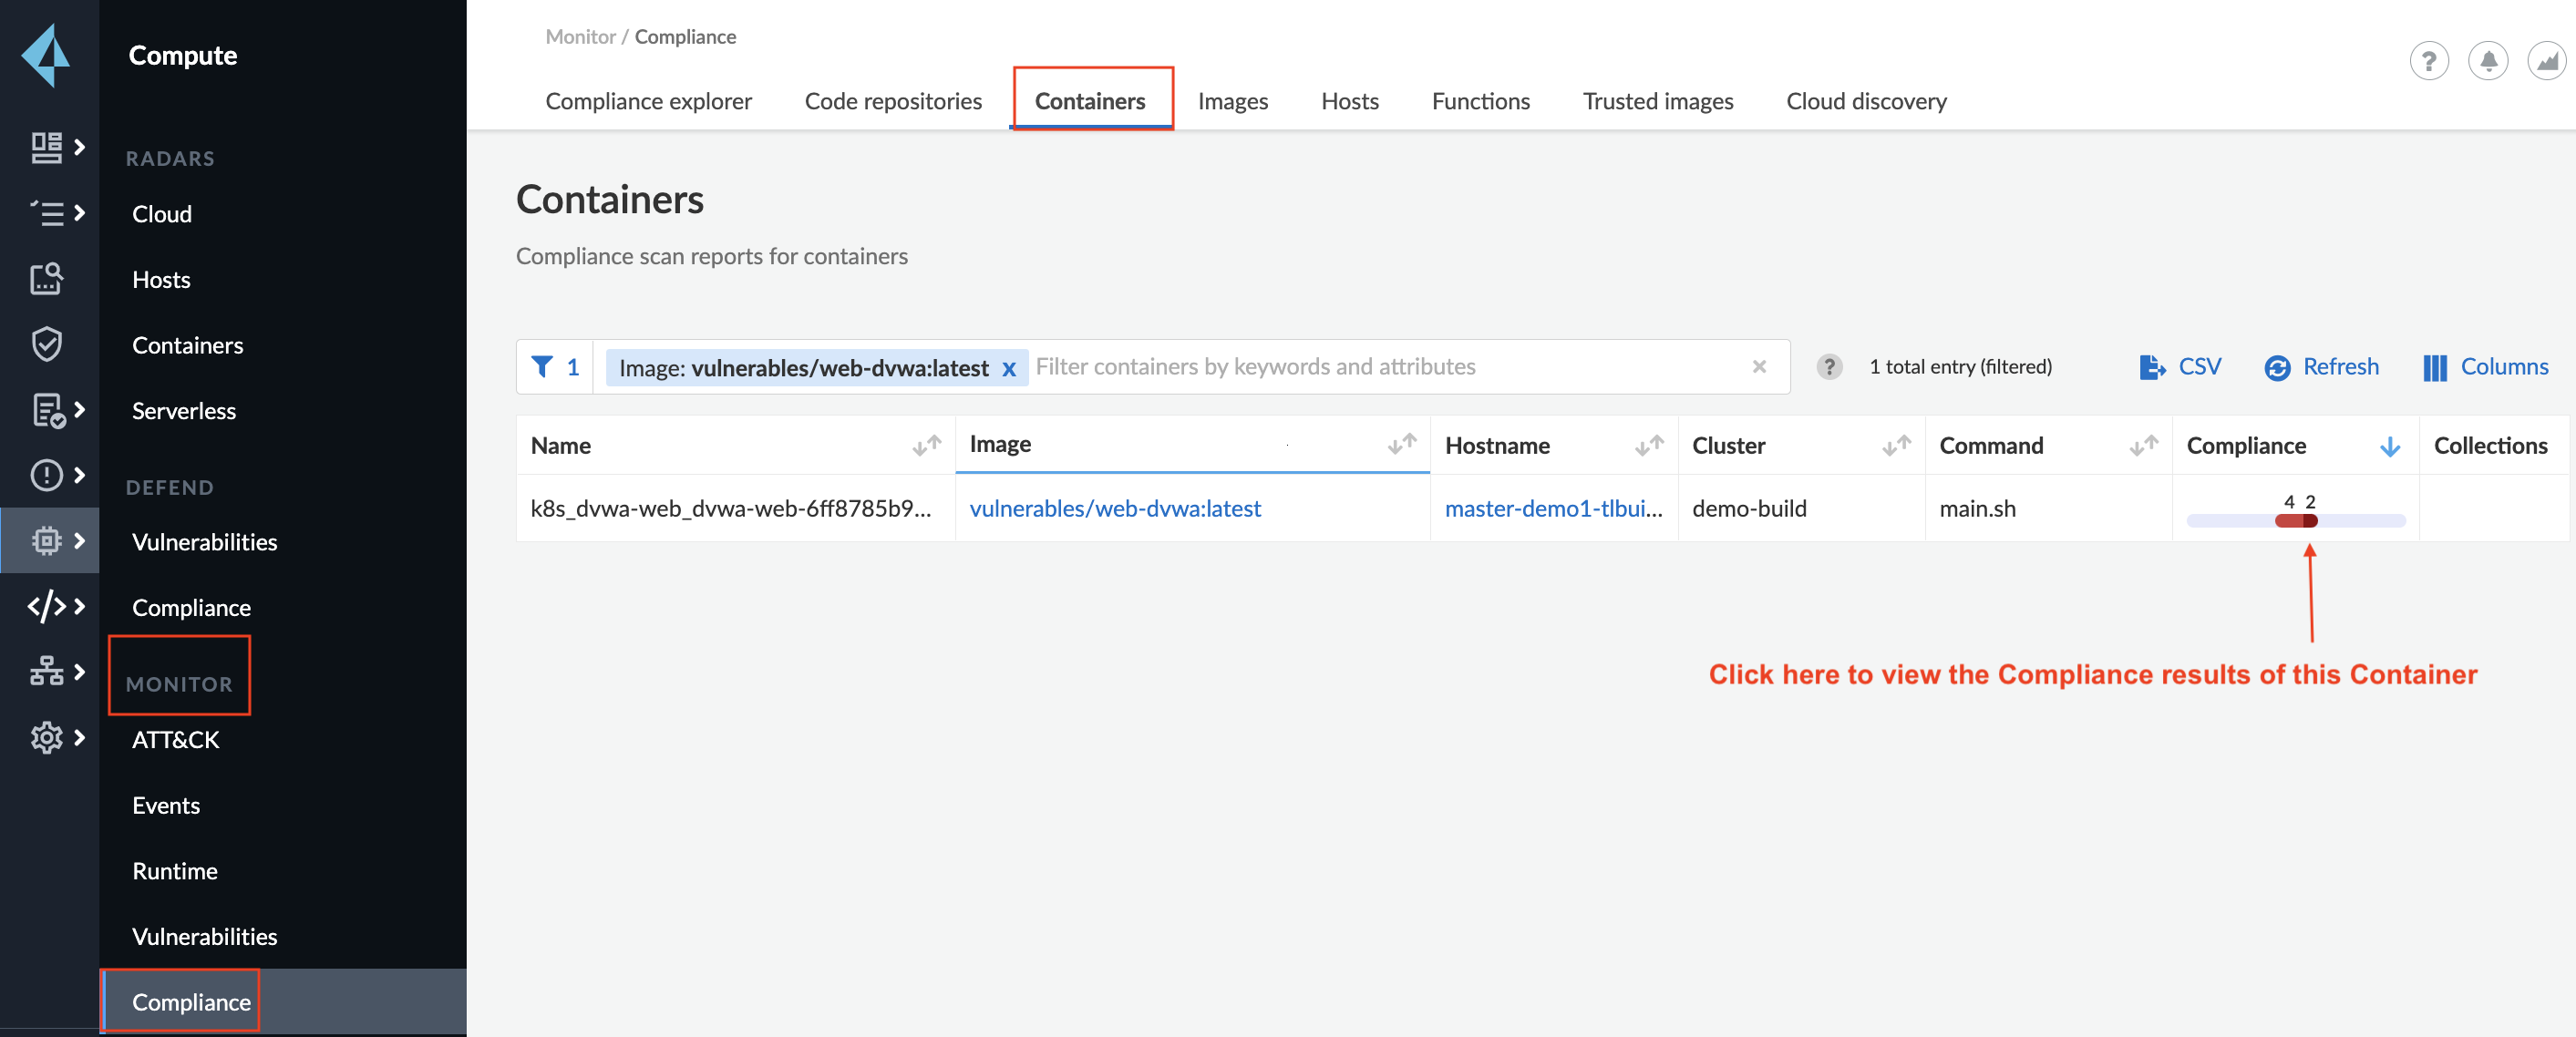Click the funnel filter icon
2576x1037 pixels.
[x=541, y=367]
